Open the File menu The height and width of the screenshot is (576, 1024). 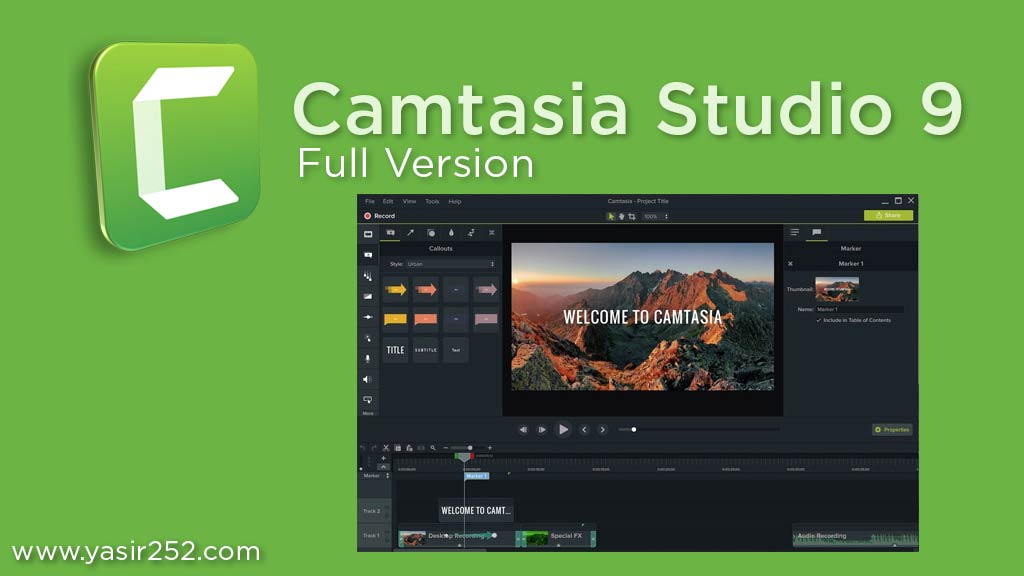pos(370,201)
